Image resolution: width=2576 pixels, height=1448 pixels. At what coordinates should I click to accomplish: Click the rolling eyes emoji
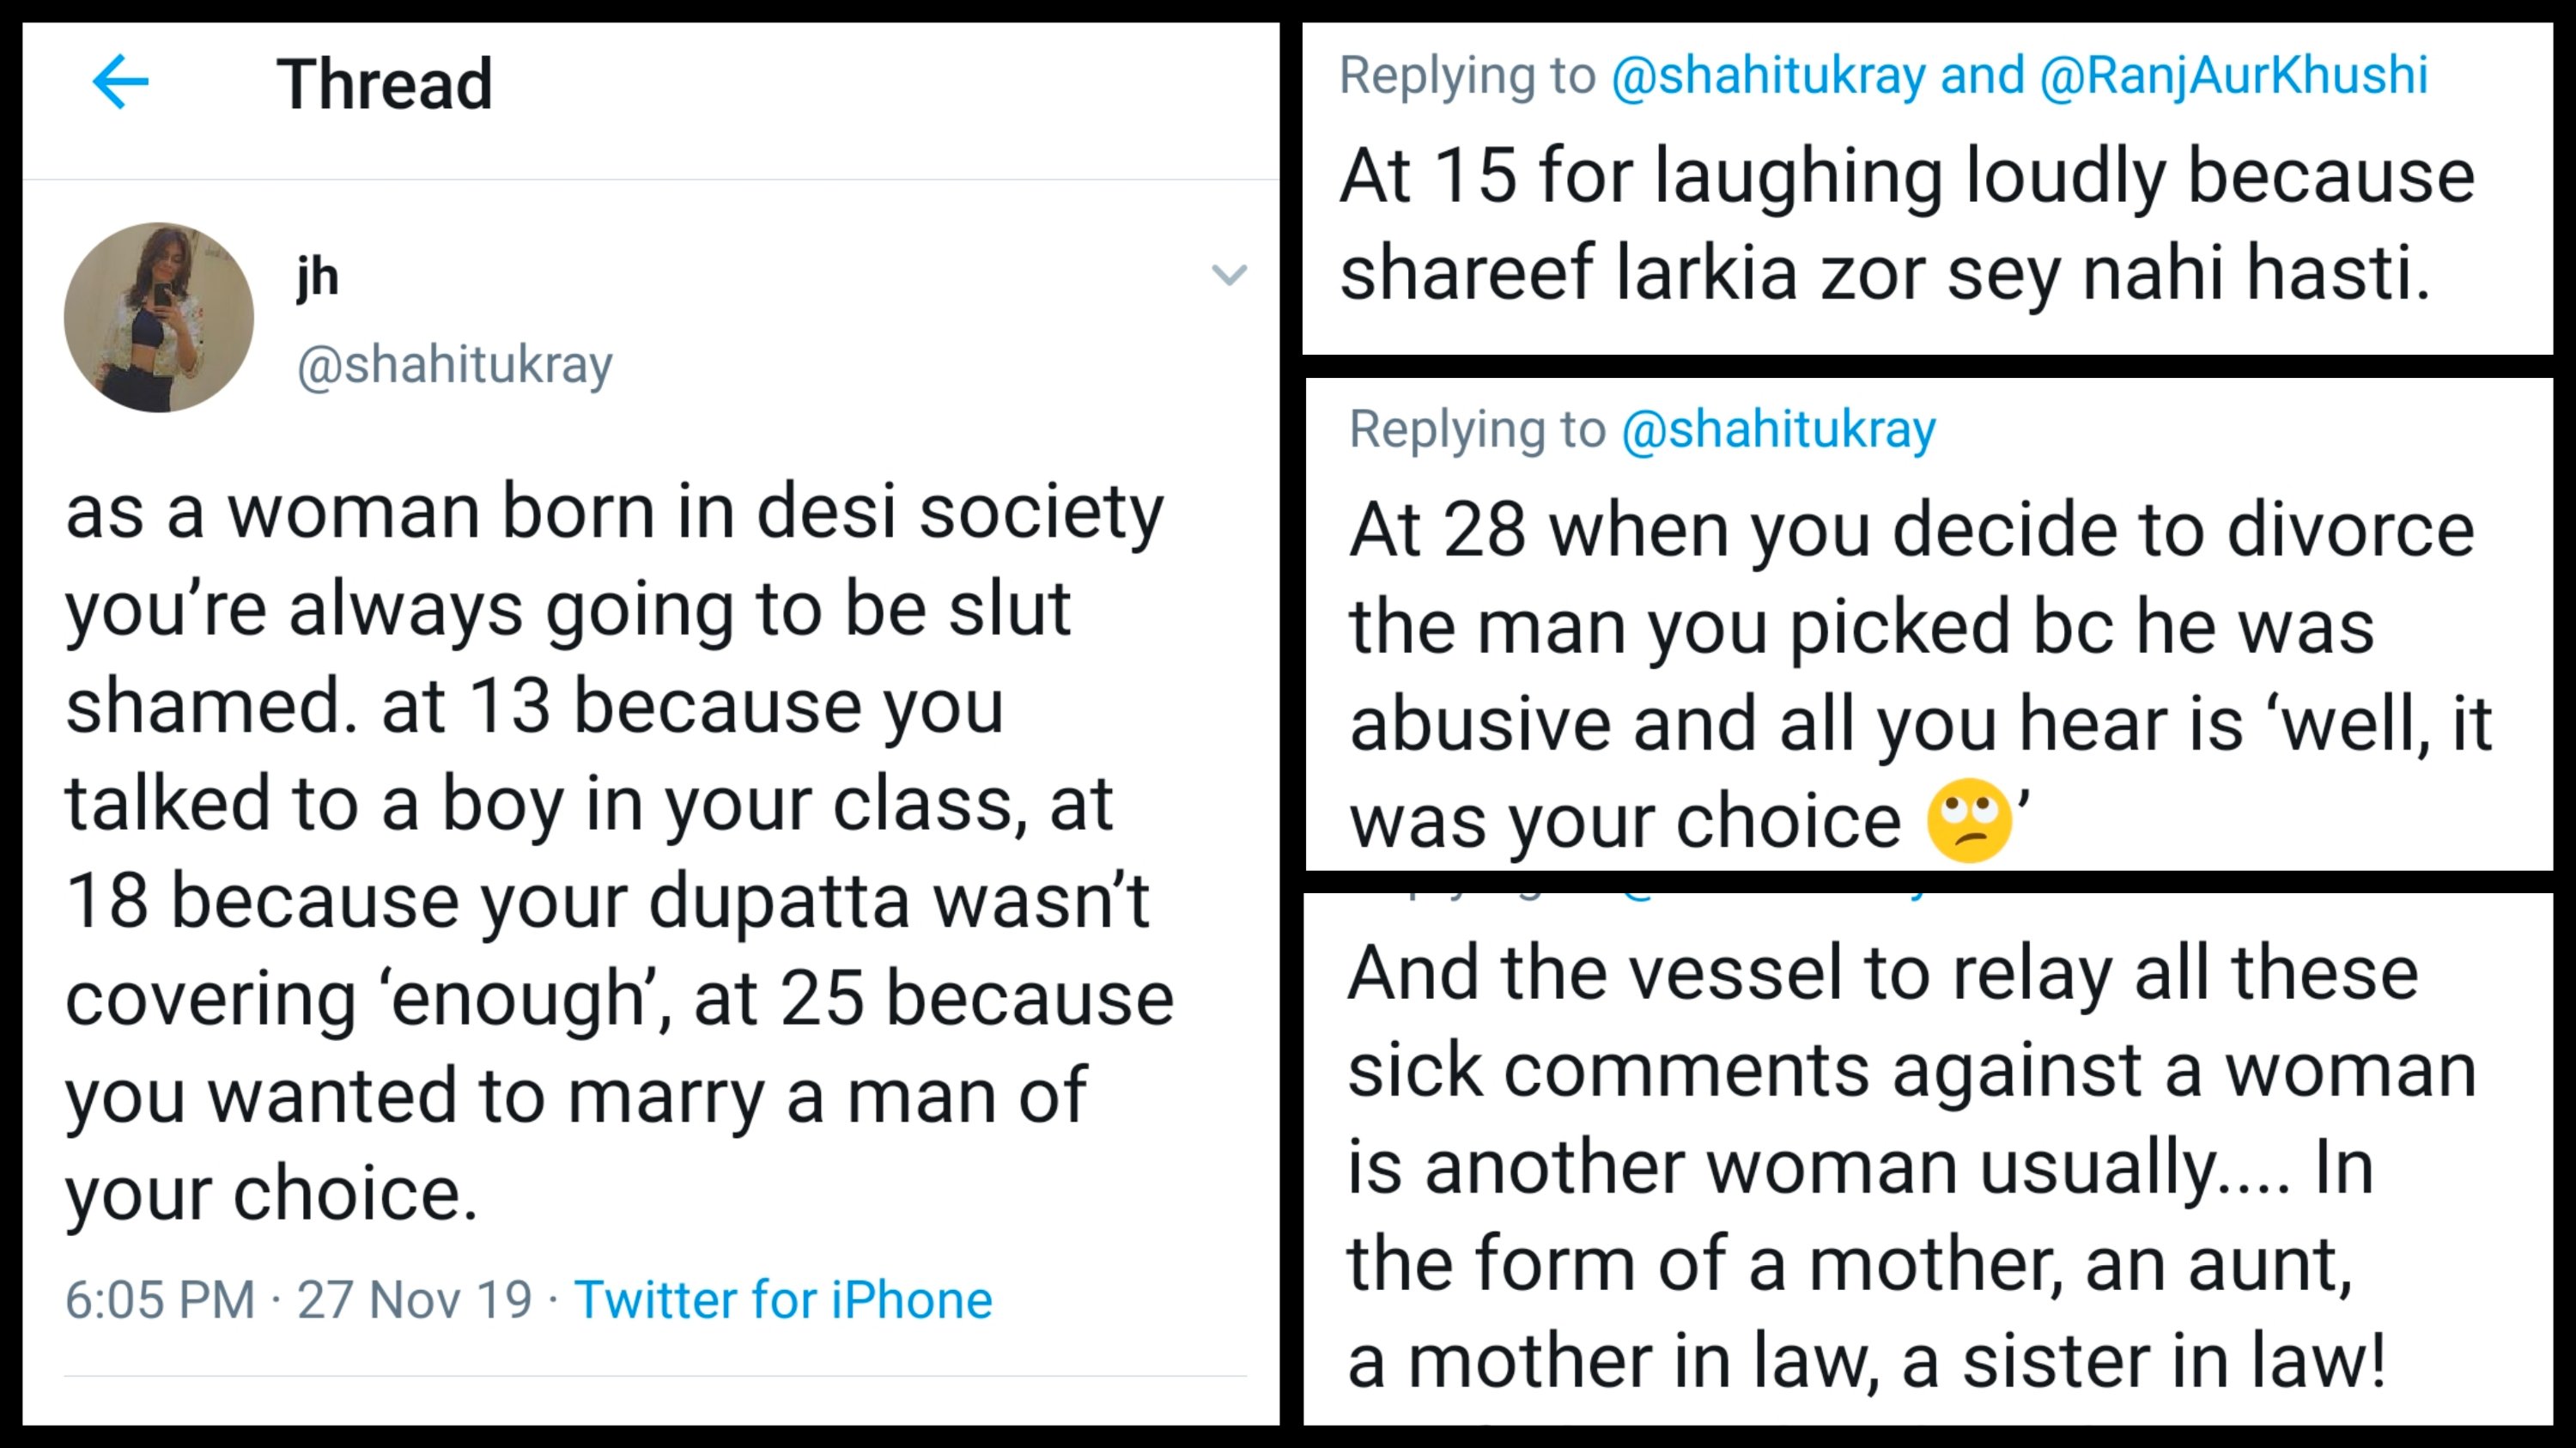[x=1968, y=821]
